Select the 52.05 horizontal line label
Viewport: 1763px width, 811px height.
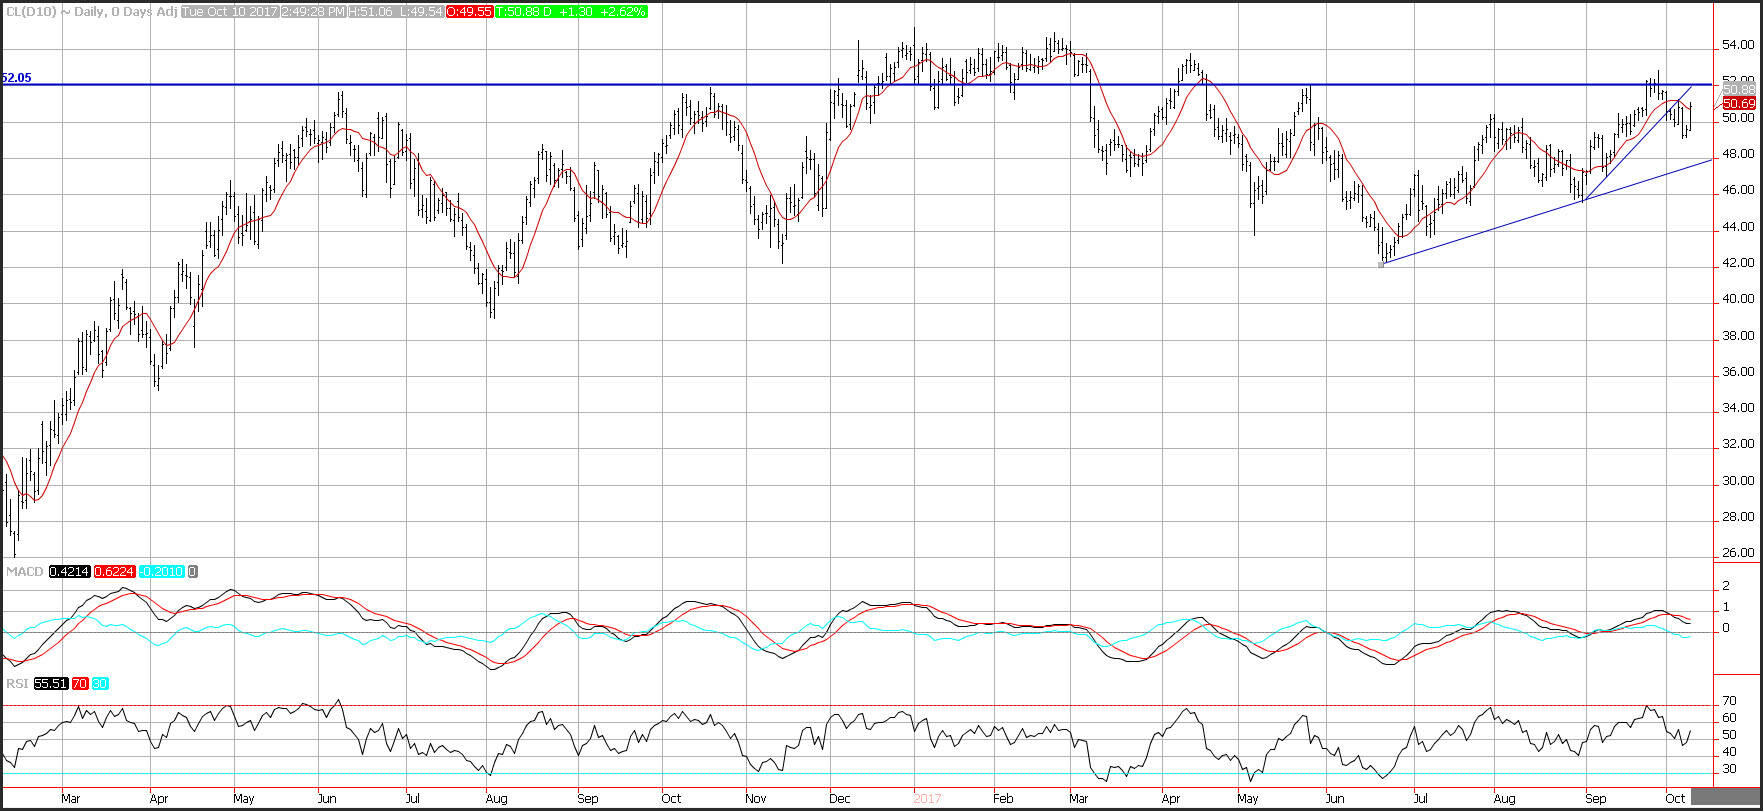(16, 77)
